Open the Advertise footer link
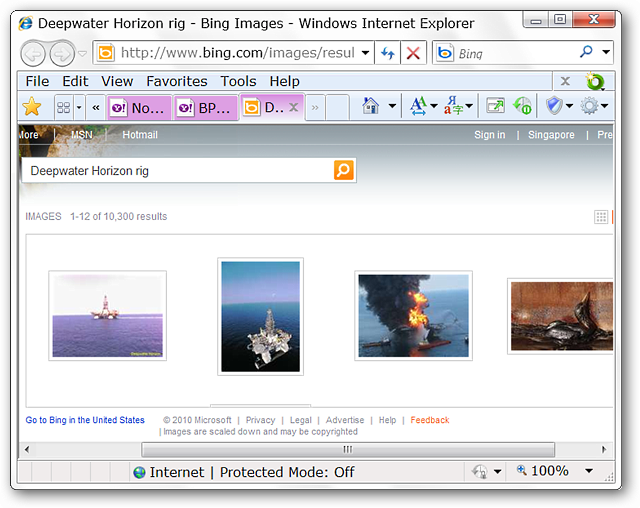Image resolution: width=640 pixels, height=508 pixels. (345, 420)
